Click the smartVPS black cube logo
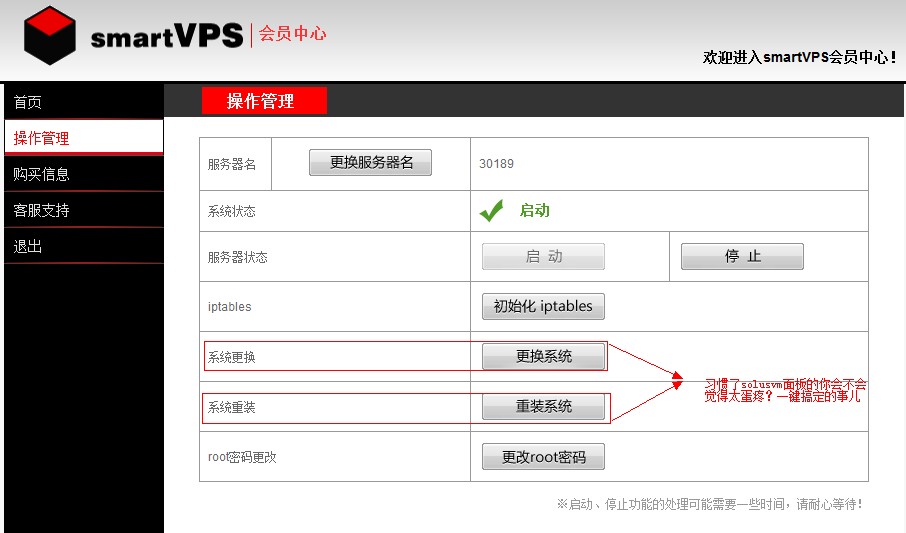 [50, 36]
